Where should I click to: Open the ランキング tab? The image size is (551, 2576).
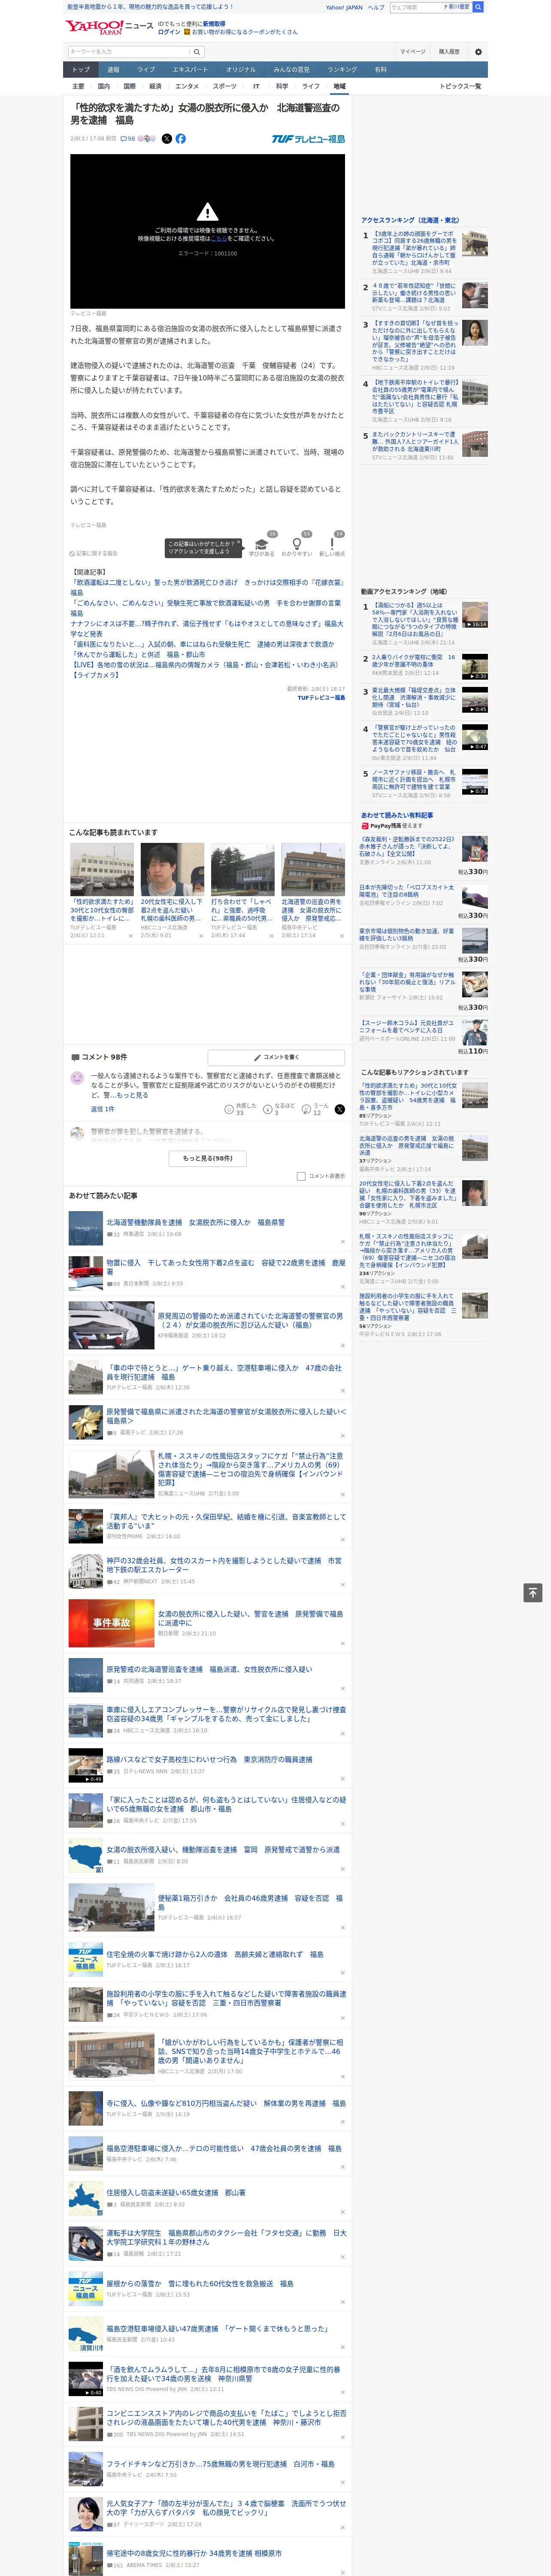pyautogui.click(x=342, y=69)
